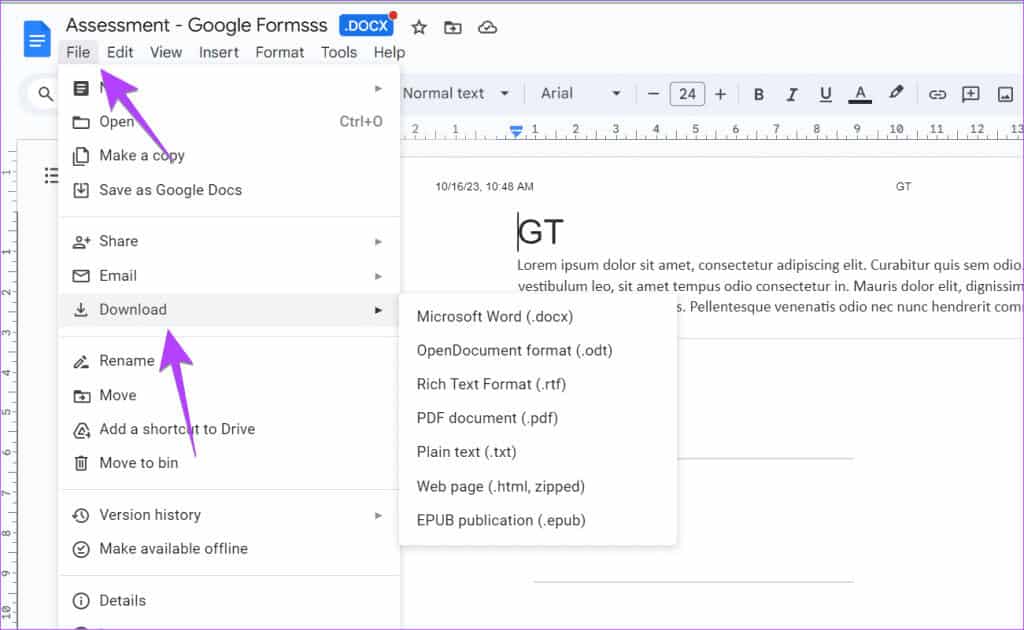This screenshot has height=630, width=1024.
Task: Download as PDF document (.pdf)
Action: coord(537,418)
